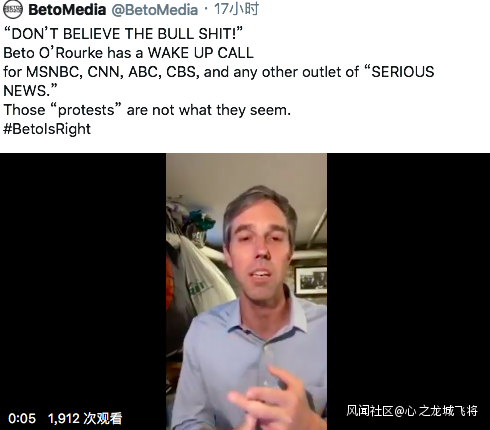
Task: Click the "DON'T BELIEVE THE BULL SHIT!" line
Action: tap(123, 34)
